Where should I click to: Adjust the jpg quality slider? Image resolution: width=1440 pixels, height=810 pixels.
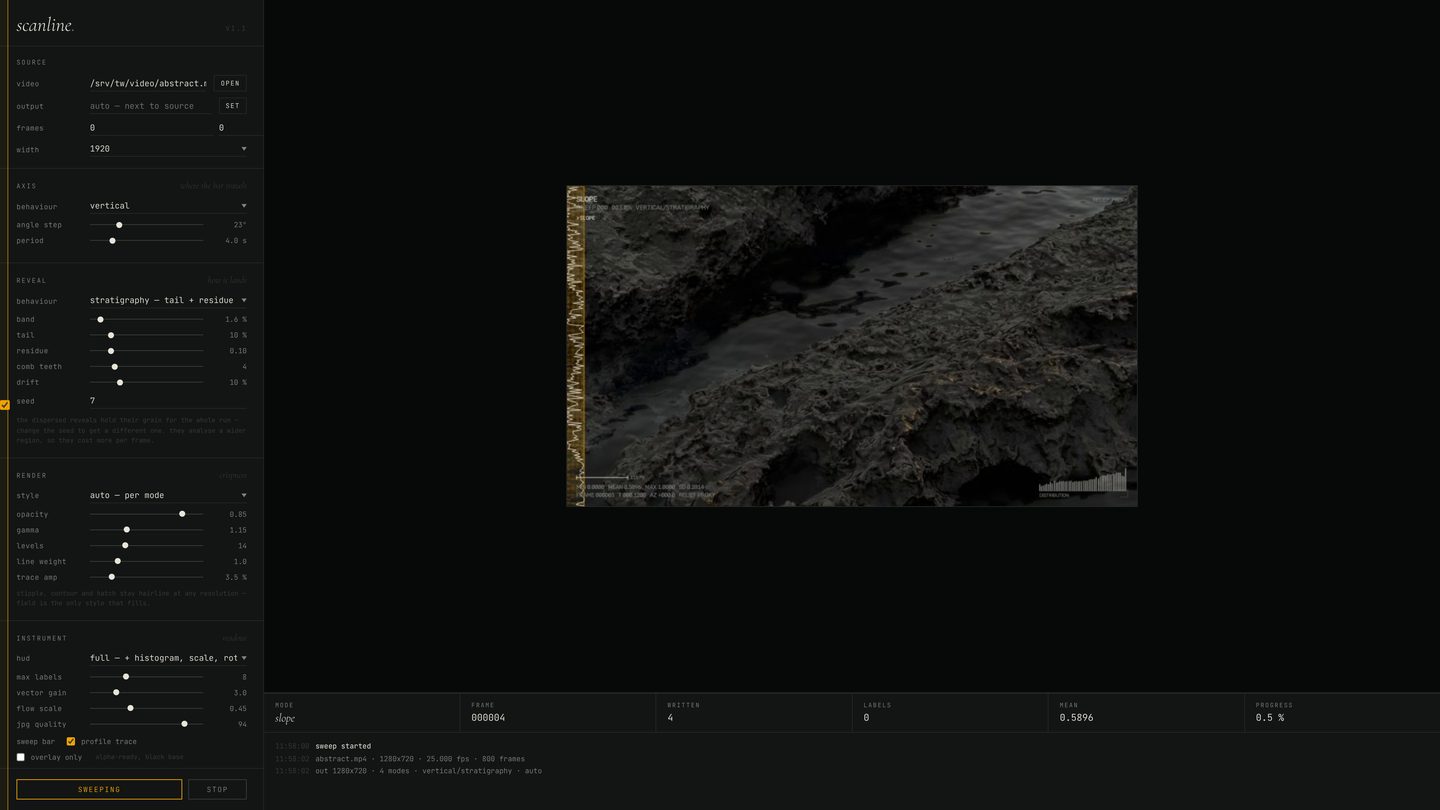[146, 724]
